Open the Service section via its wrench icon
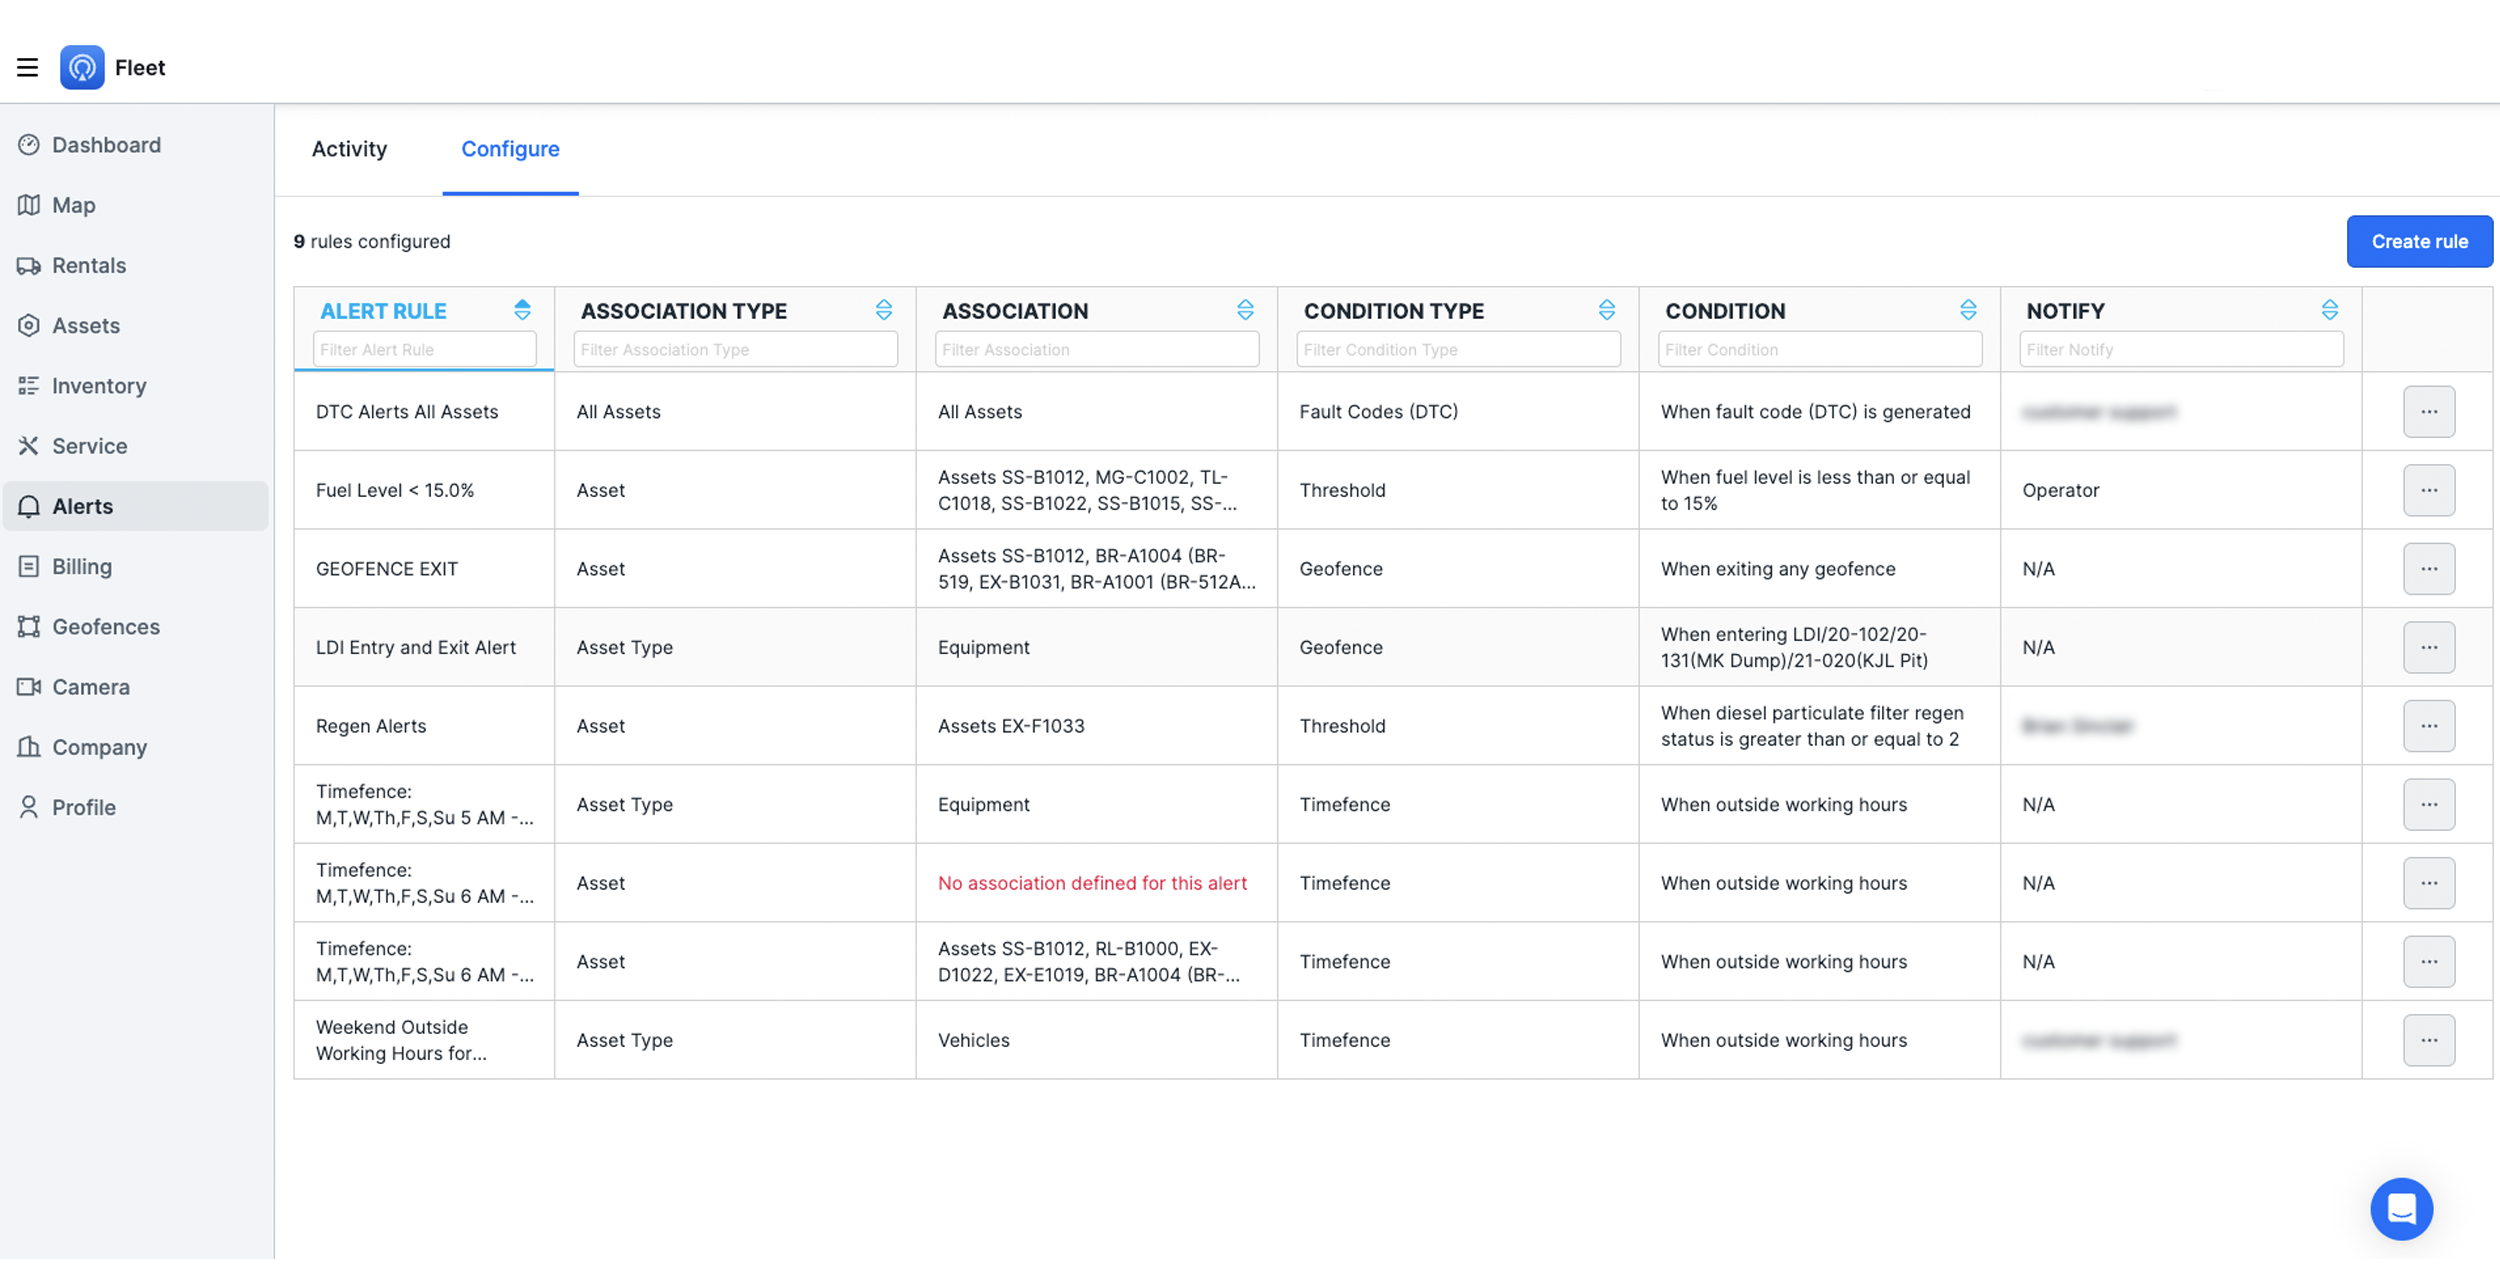The height and width of the screenshot is (1284, 2500). 28,446
